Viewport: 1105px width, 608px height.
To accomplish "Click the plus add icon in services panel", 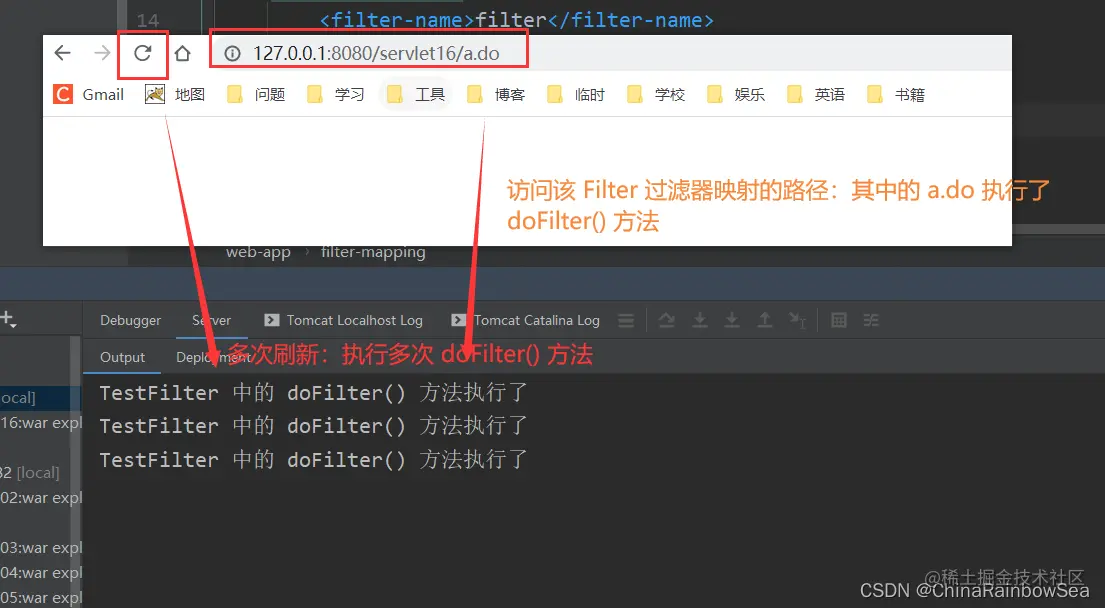I will coord(8,318).
